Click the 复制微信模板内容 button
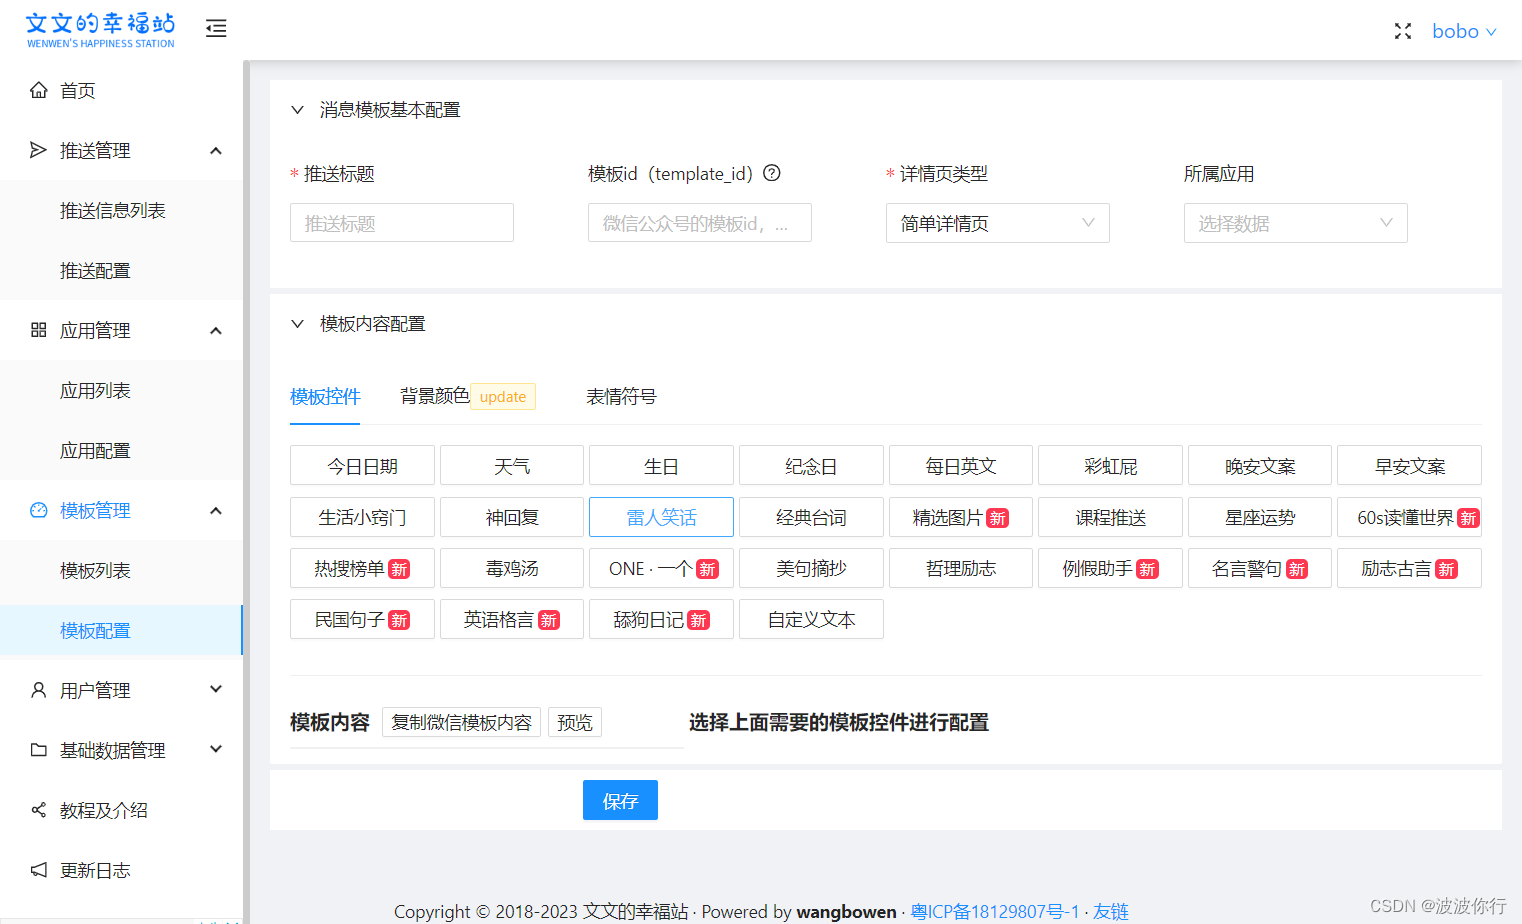 pos(461,722)
